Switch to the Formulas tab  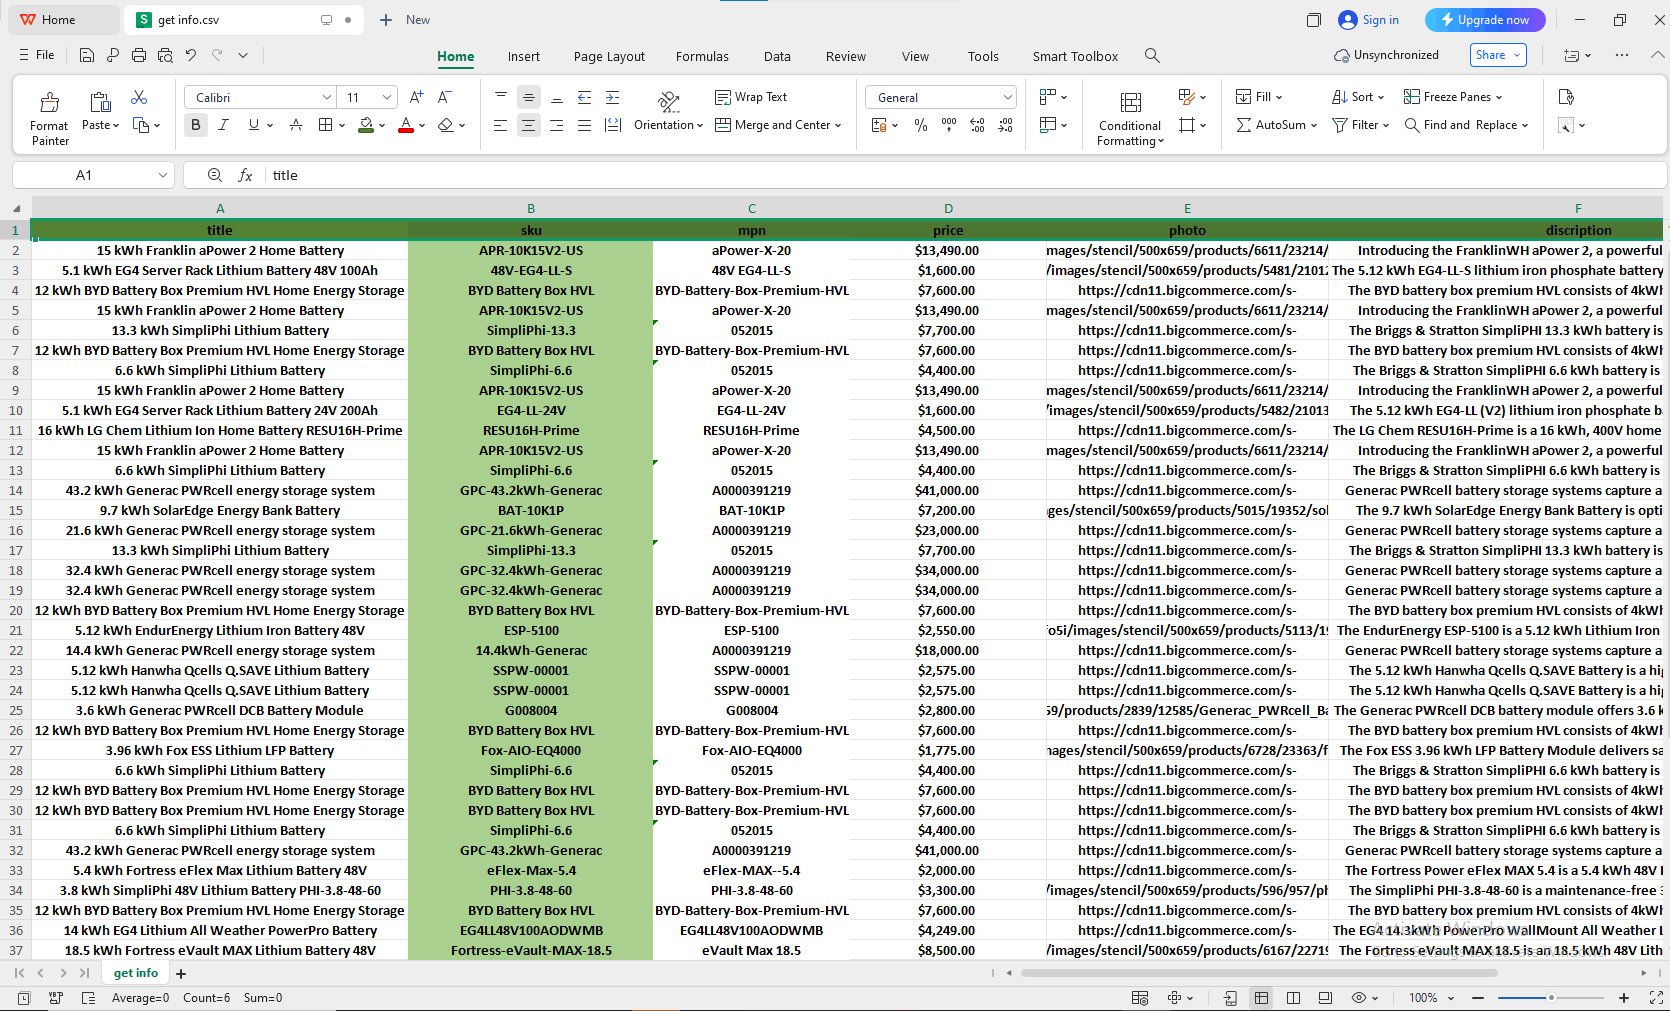pos(702,57)
